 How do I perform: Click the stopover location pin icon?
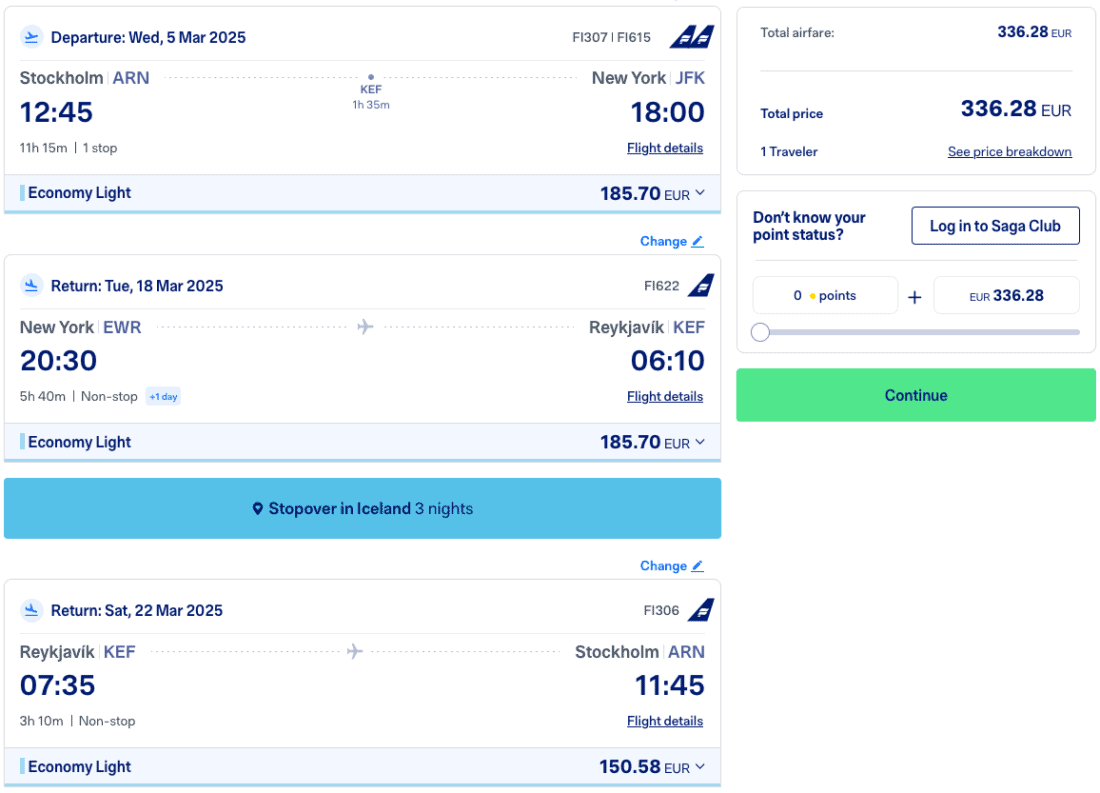coord(258,509)
